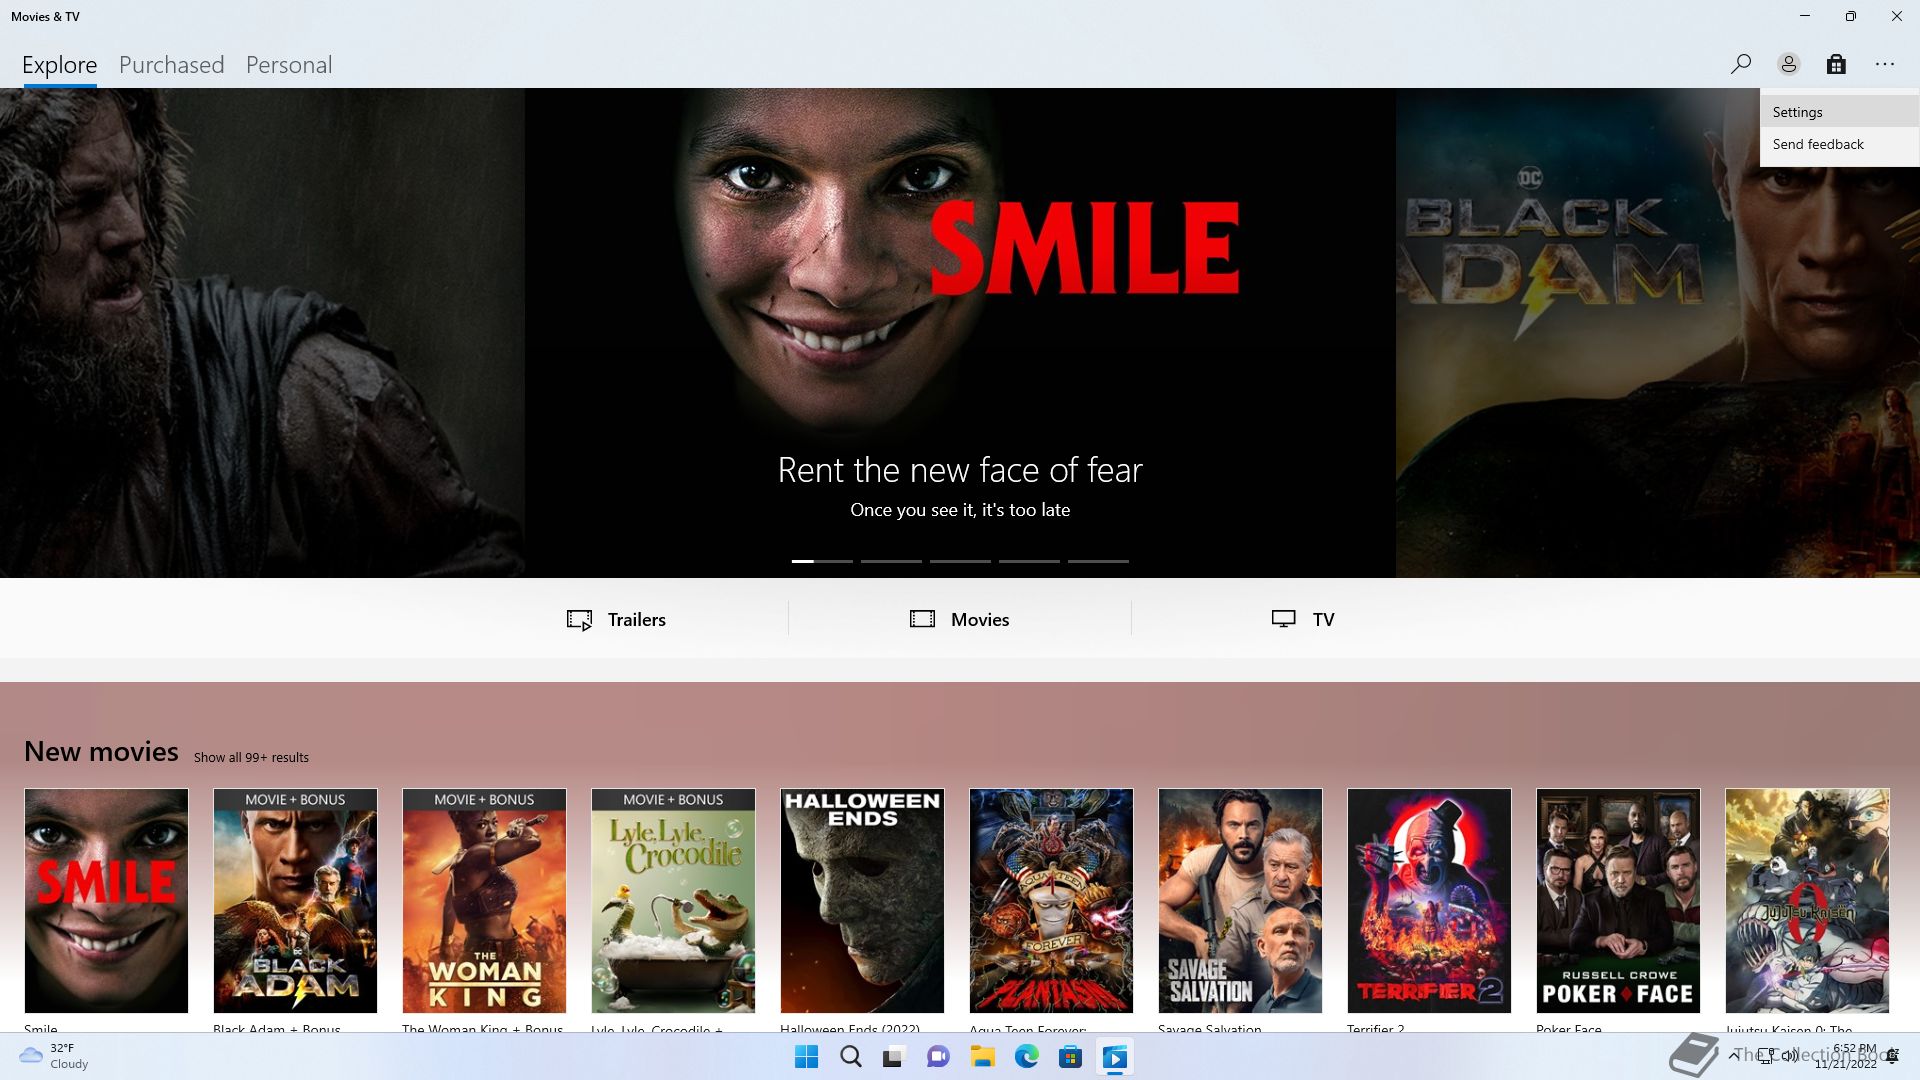Image resolution: width=1920 pixels, height=1080 pixels.
Task: Choose Send feedback from the menu
Action: click(x=1839, y=144)
